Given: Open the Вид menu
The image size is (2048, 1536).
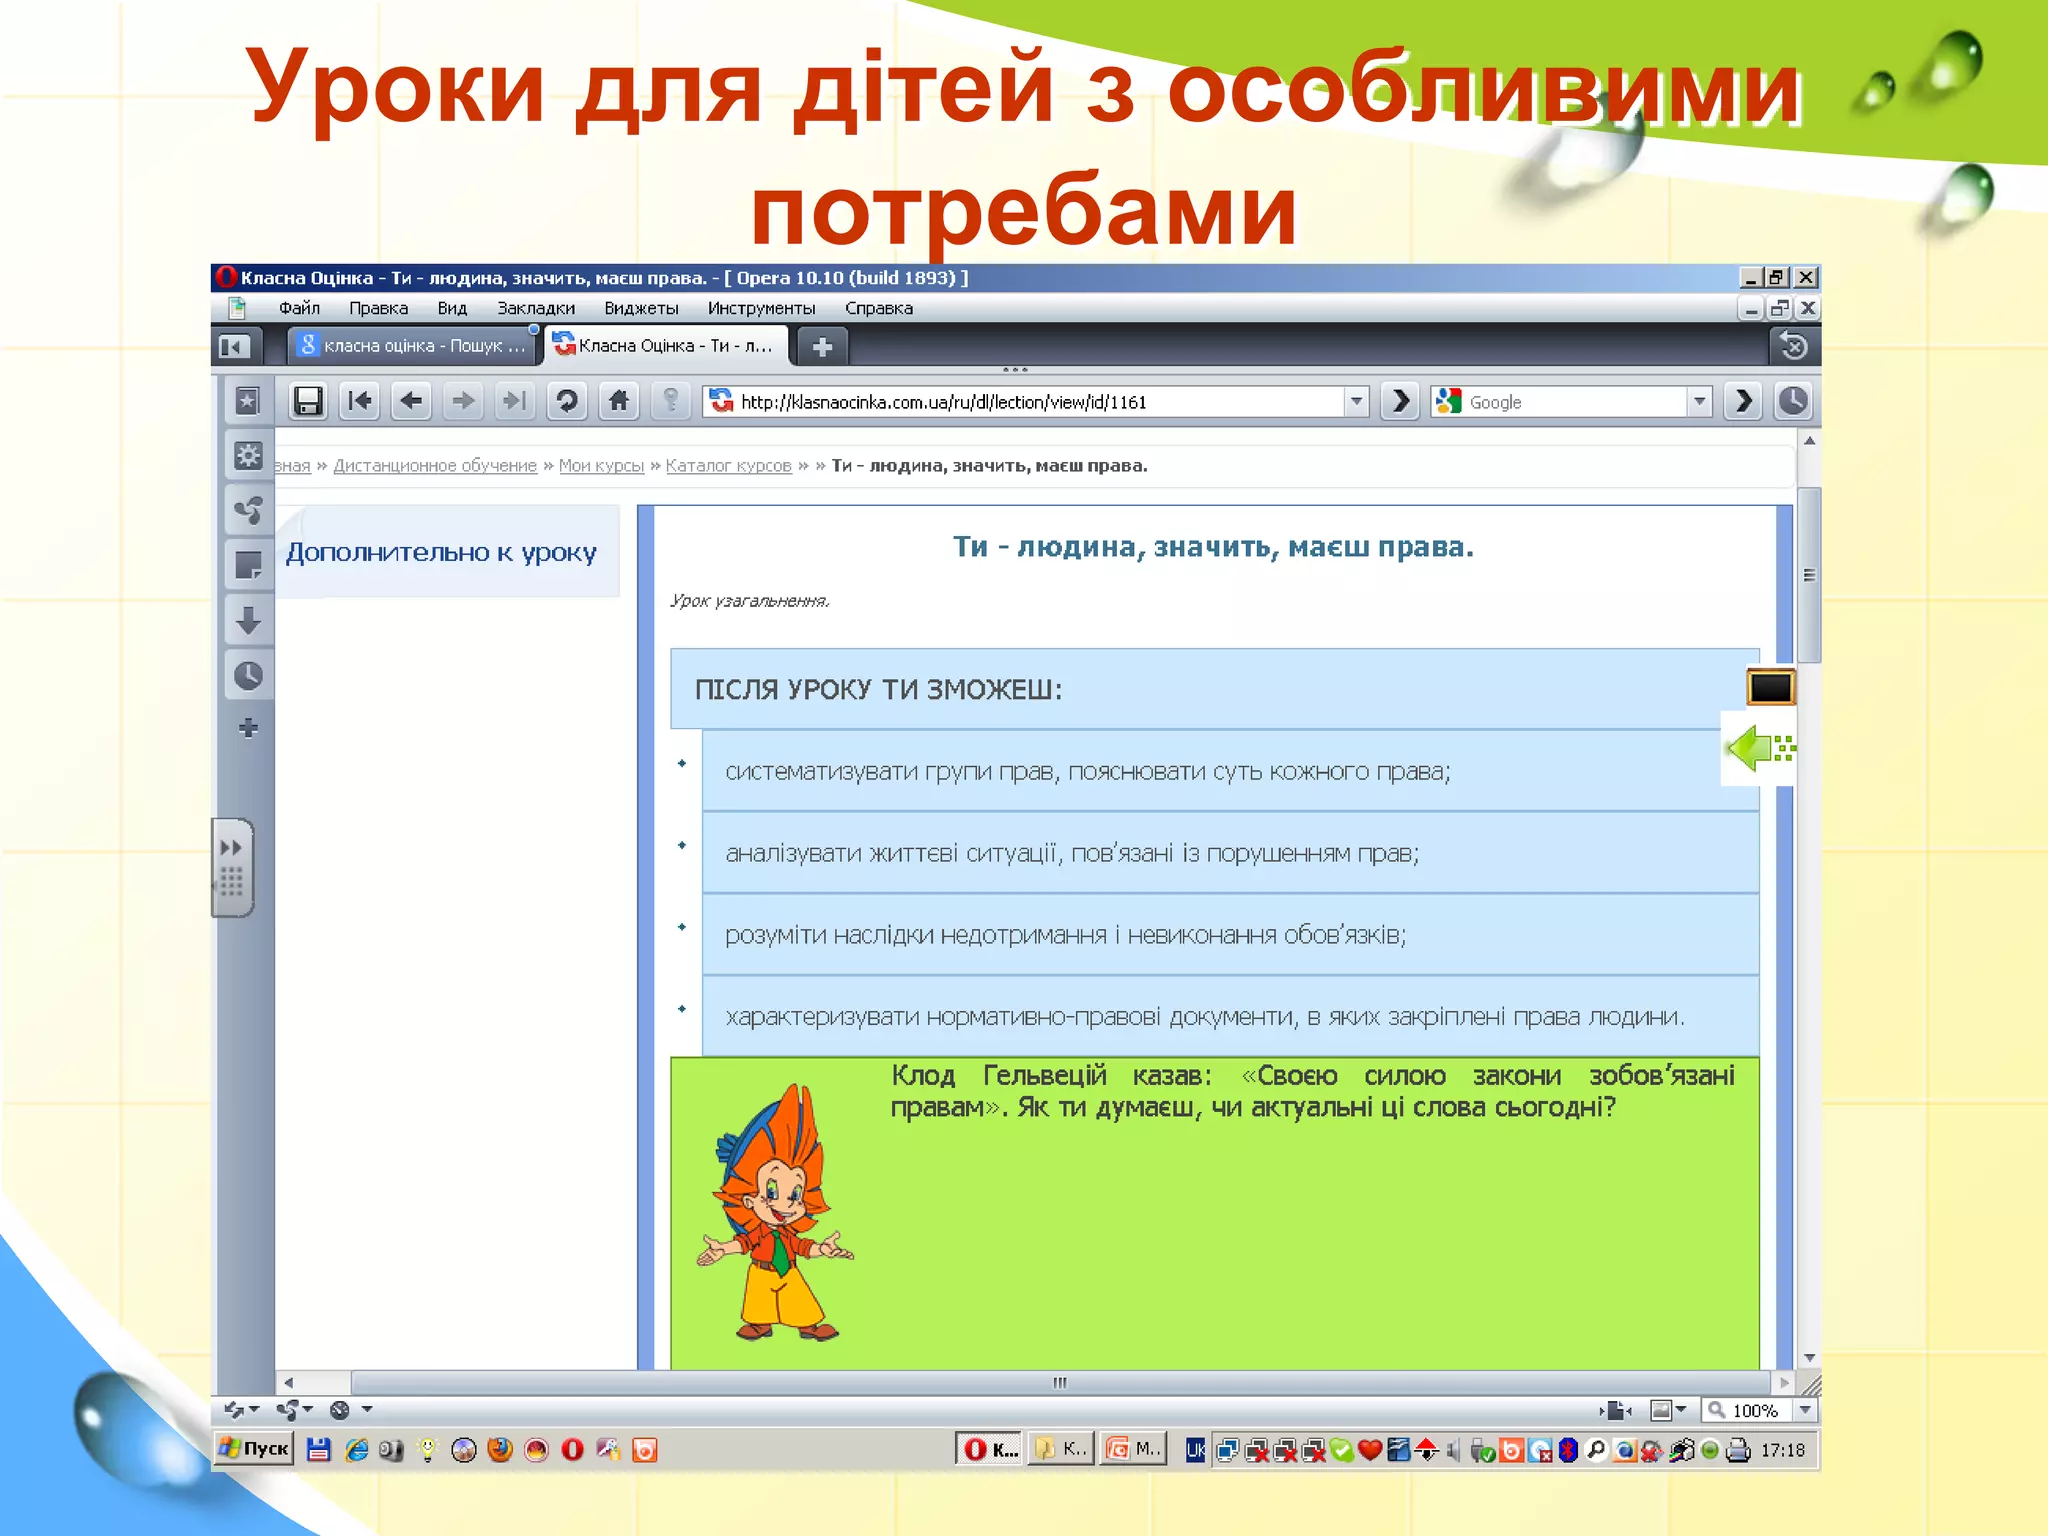Looking at the screenshot, I should point(452,308).
